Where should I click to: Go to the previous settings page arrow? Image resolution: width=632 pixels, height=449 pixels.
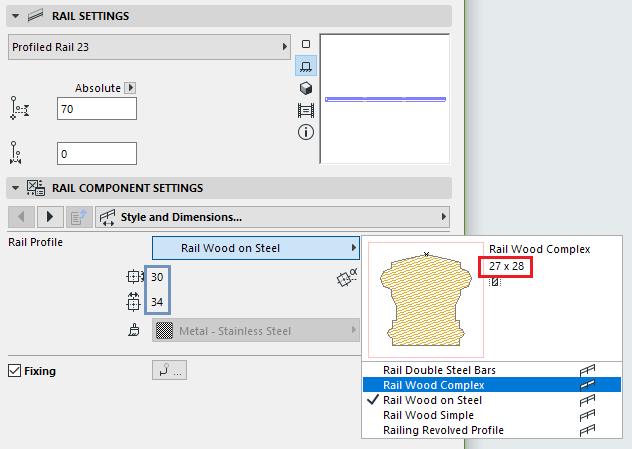21,217
